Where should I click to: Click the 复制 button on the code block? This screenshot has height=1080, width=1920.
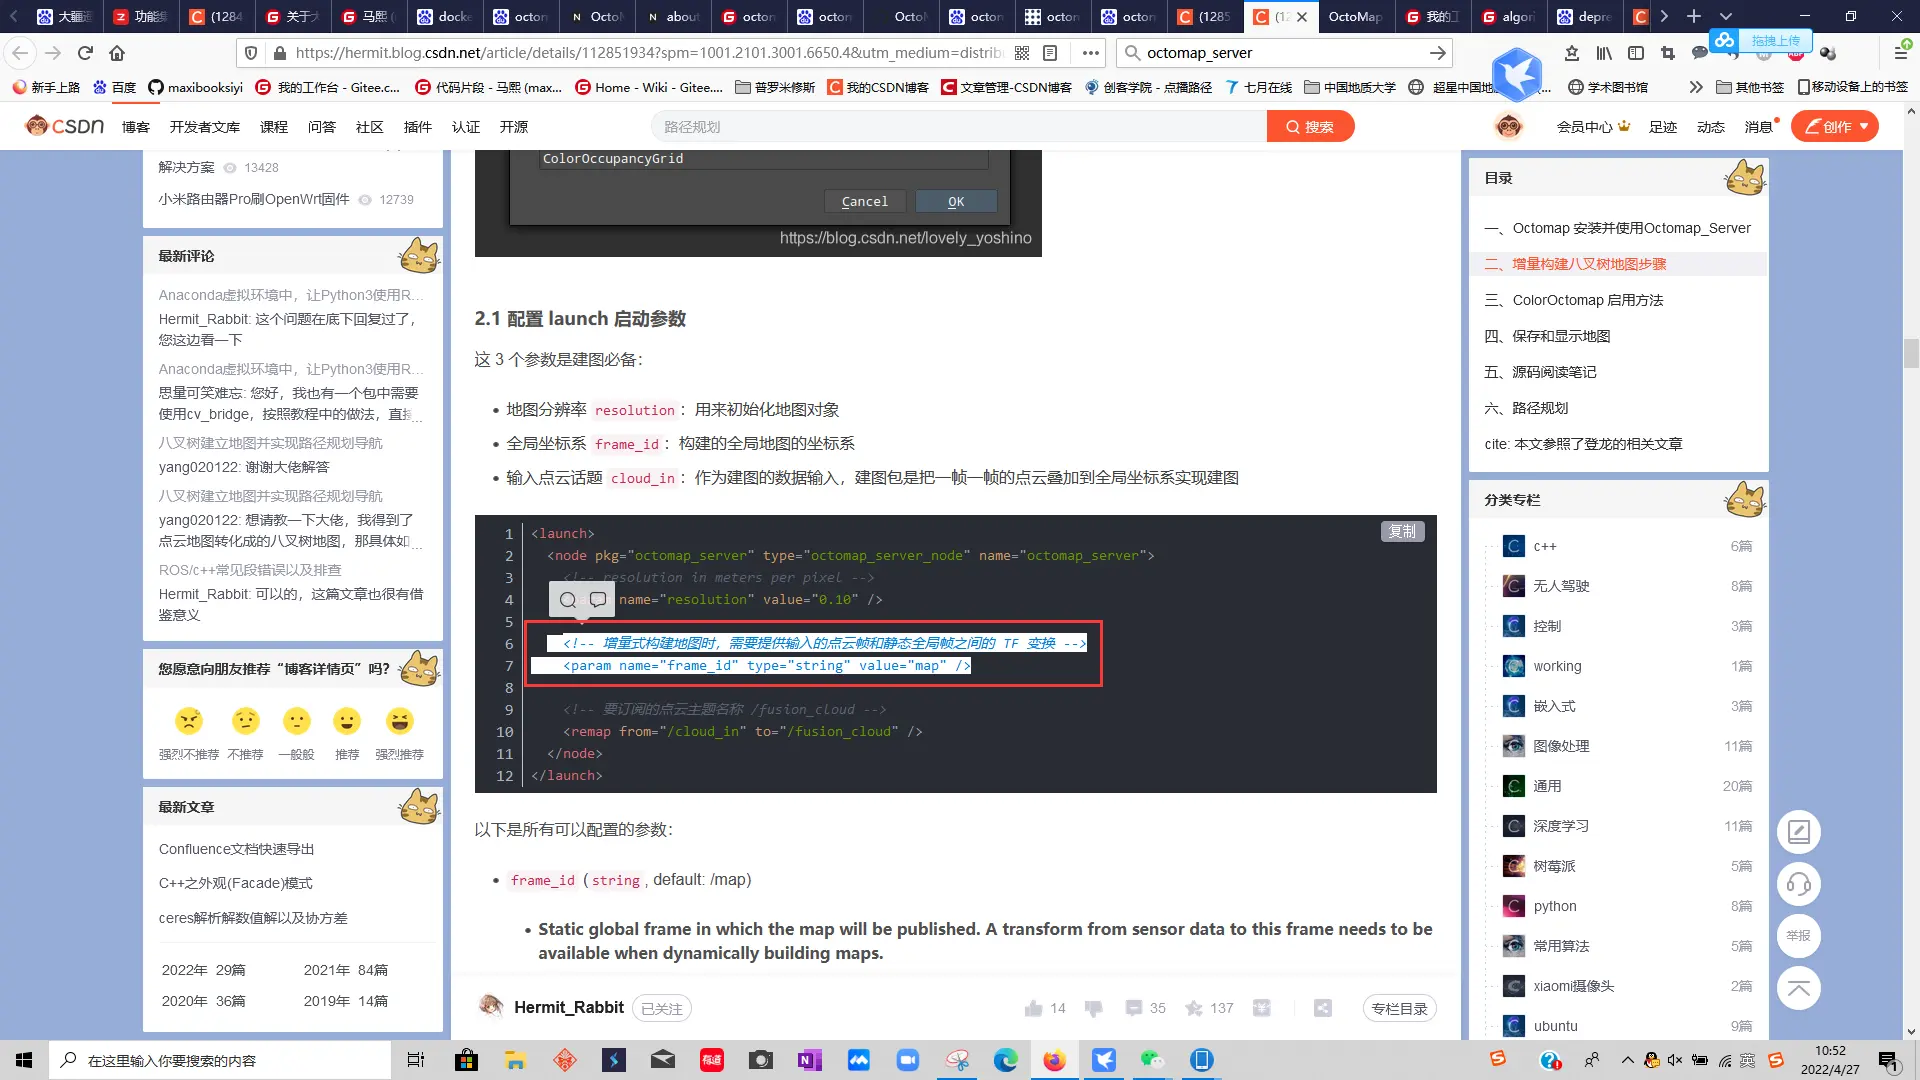[1402, 531]
